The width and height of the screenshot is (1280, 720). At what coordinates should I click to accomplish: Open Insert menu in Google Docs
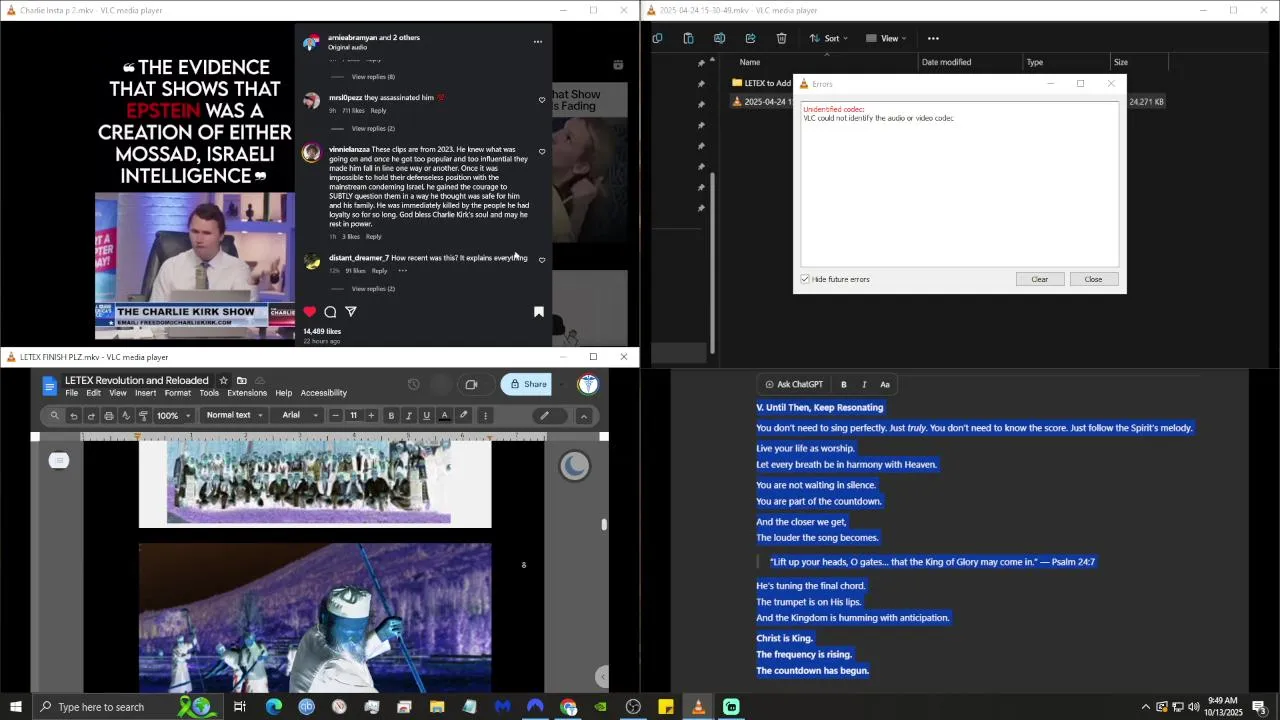tap(145, 393)
